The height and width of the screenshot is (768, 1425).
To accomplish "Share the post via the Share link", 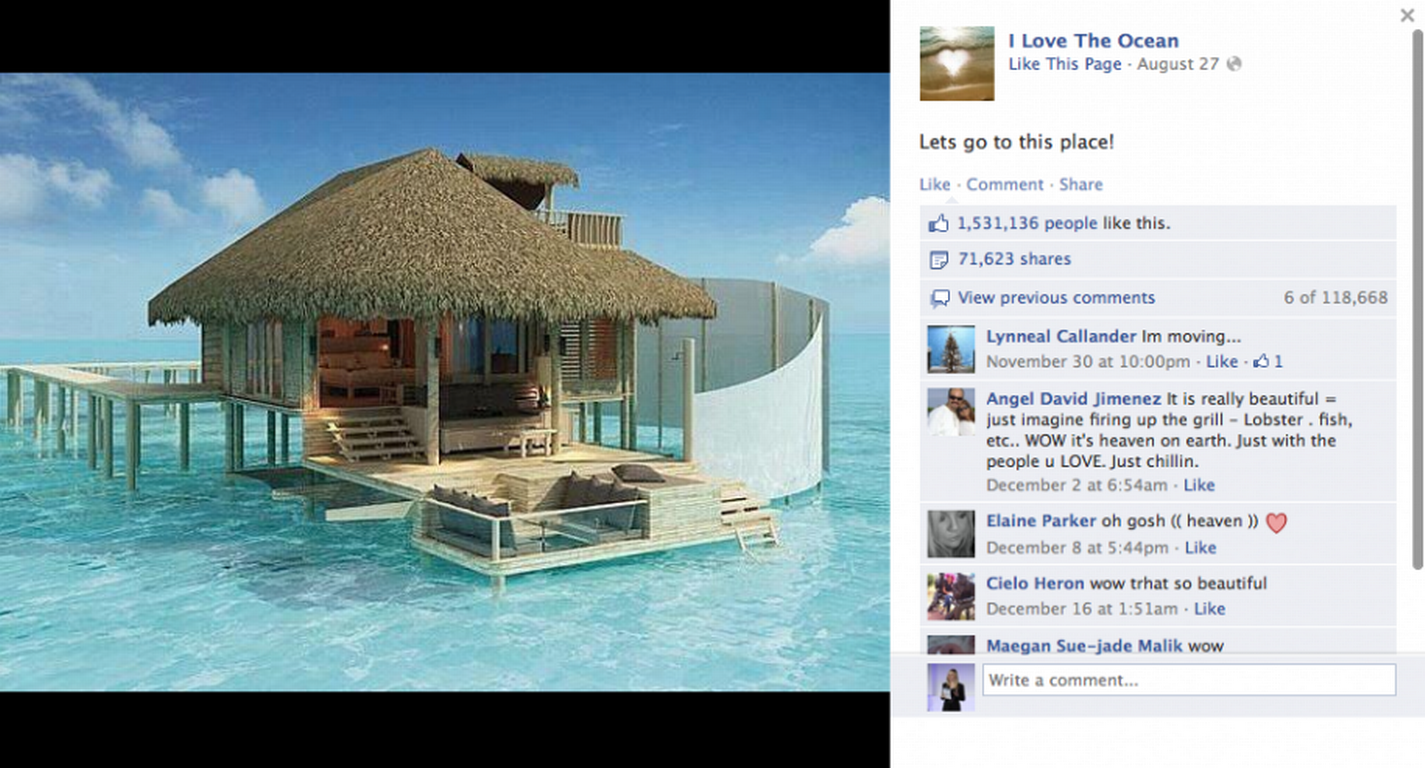I will [1081, 184].
